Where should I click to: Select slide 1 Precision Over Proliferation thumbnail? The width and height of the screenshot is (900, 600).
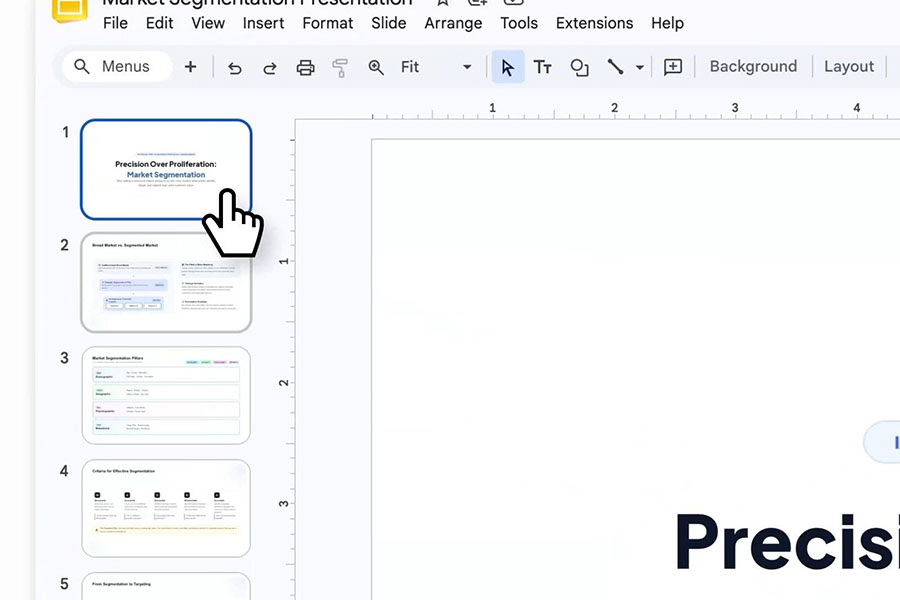coord(166,169)
